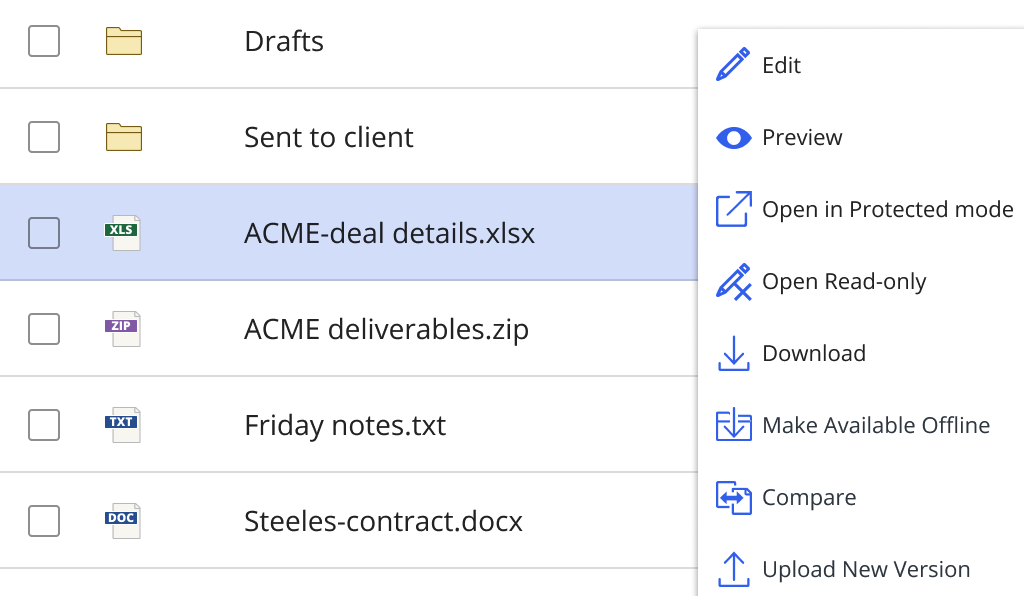This screenshot has height=596, width=1024.
Task: Click the eye Preview icon
Action: pyautogui.click(x=733, y=138)
